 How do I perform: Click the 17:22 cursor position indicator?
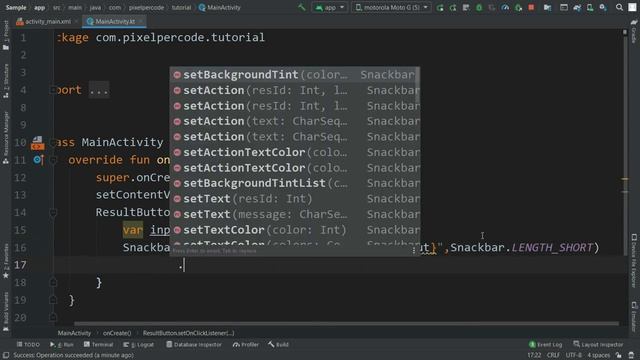pyautogui.click(x=534, y=356)
